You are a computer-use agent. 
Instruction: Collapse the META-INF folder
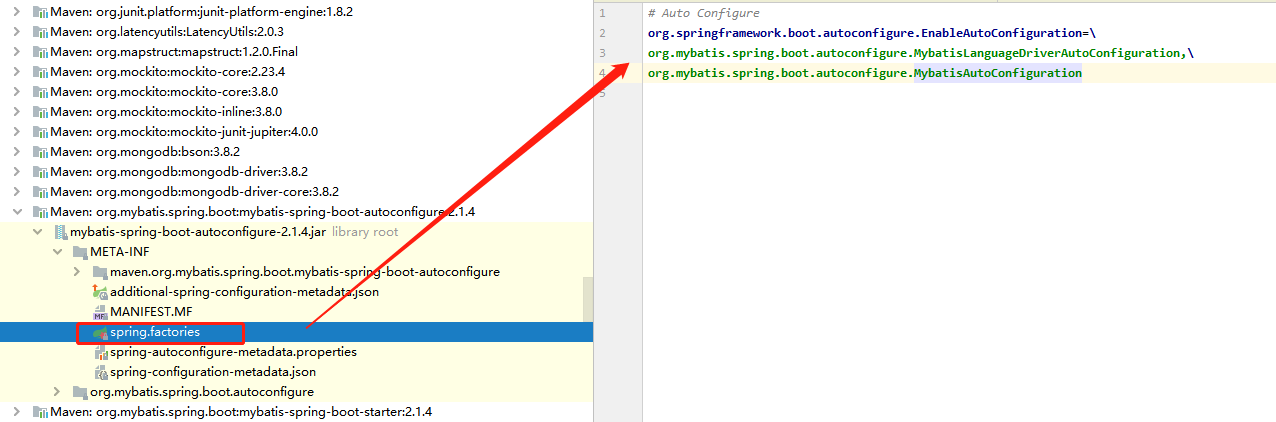pyautogui.click(x=57, y=252)
